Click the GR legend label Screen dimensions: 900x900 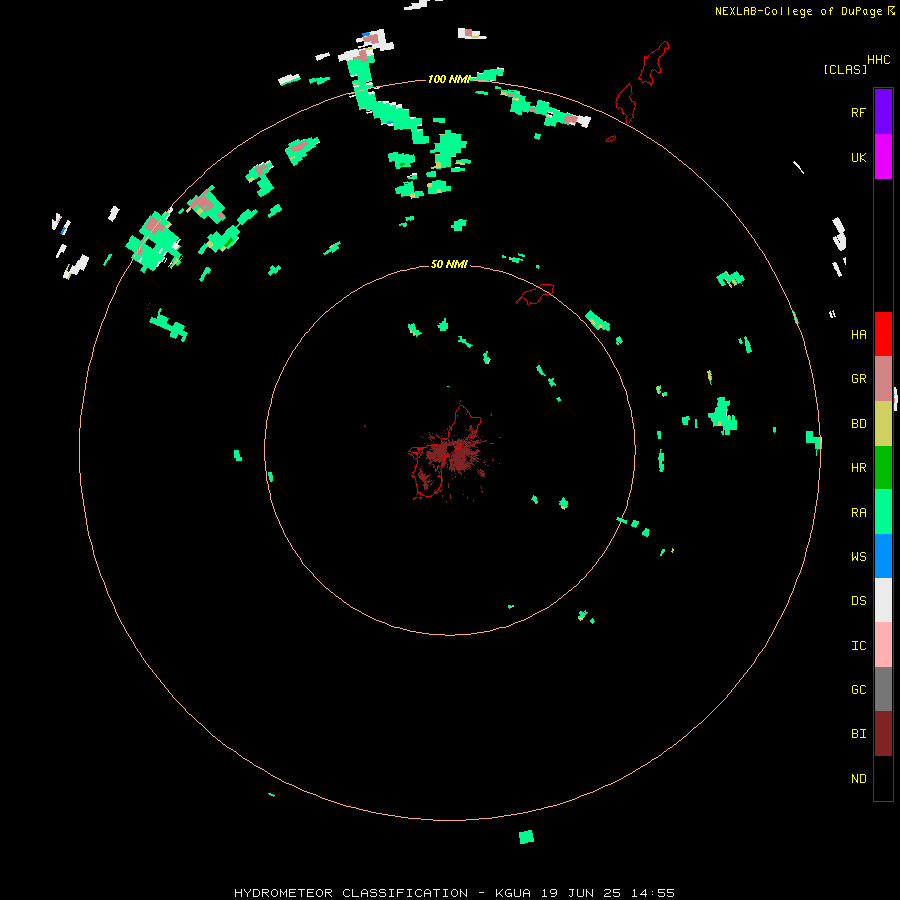pyautogui.click(x=858, y=379)
